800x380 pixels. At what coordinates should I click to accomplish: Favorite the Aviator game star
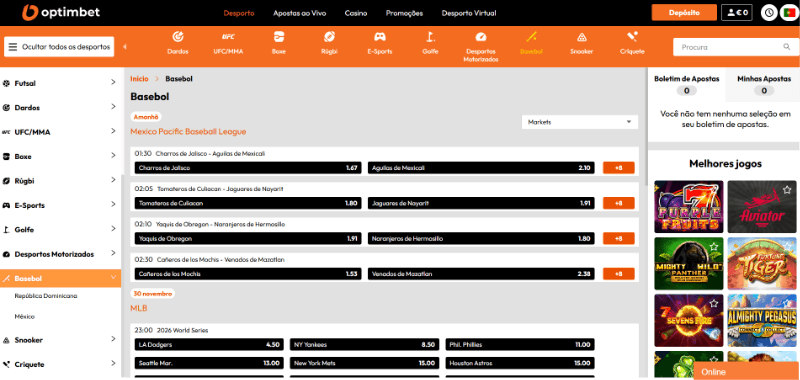[x=788, y=189]
